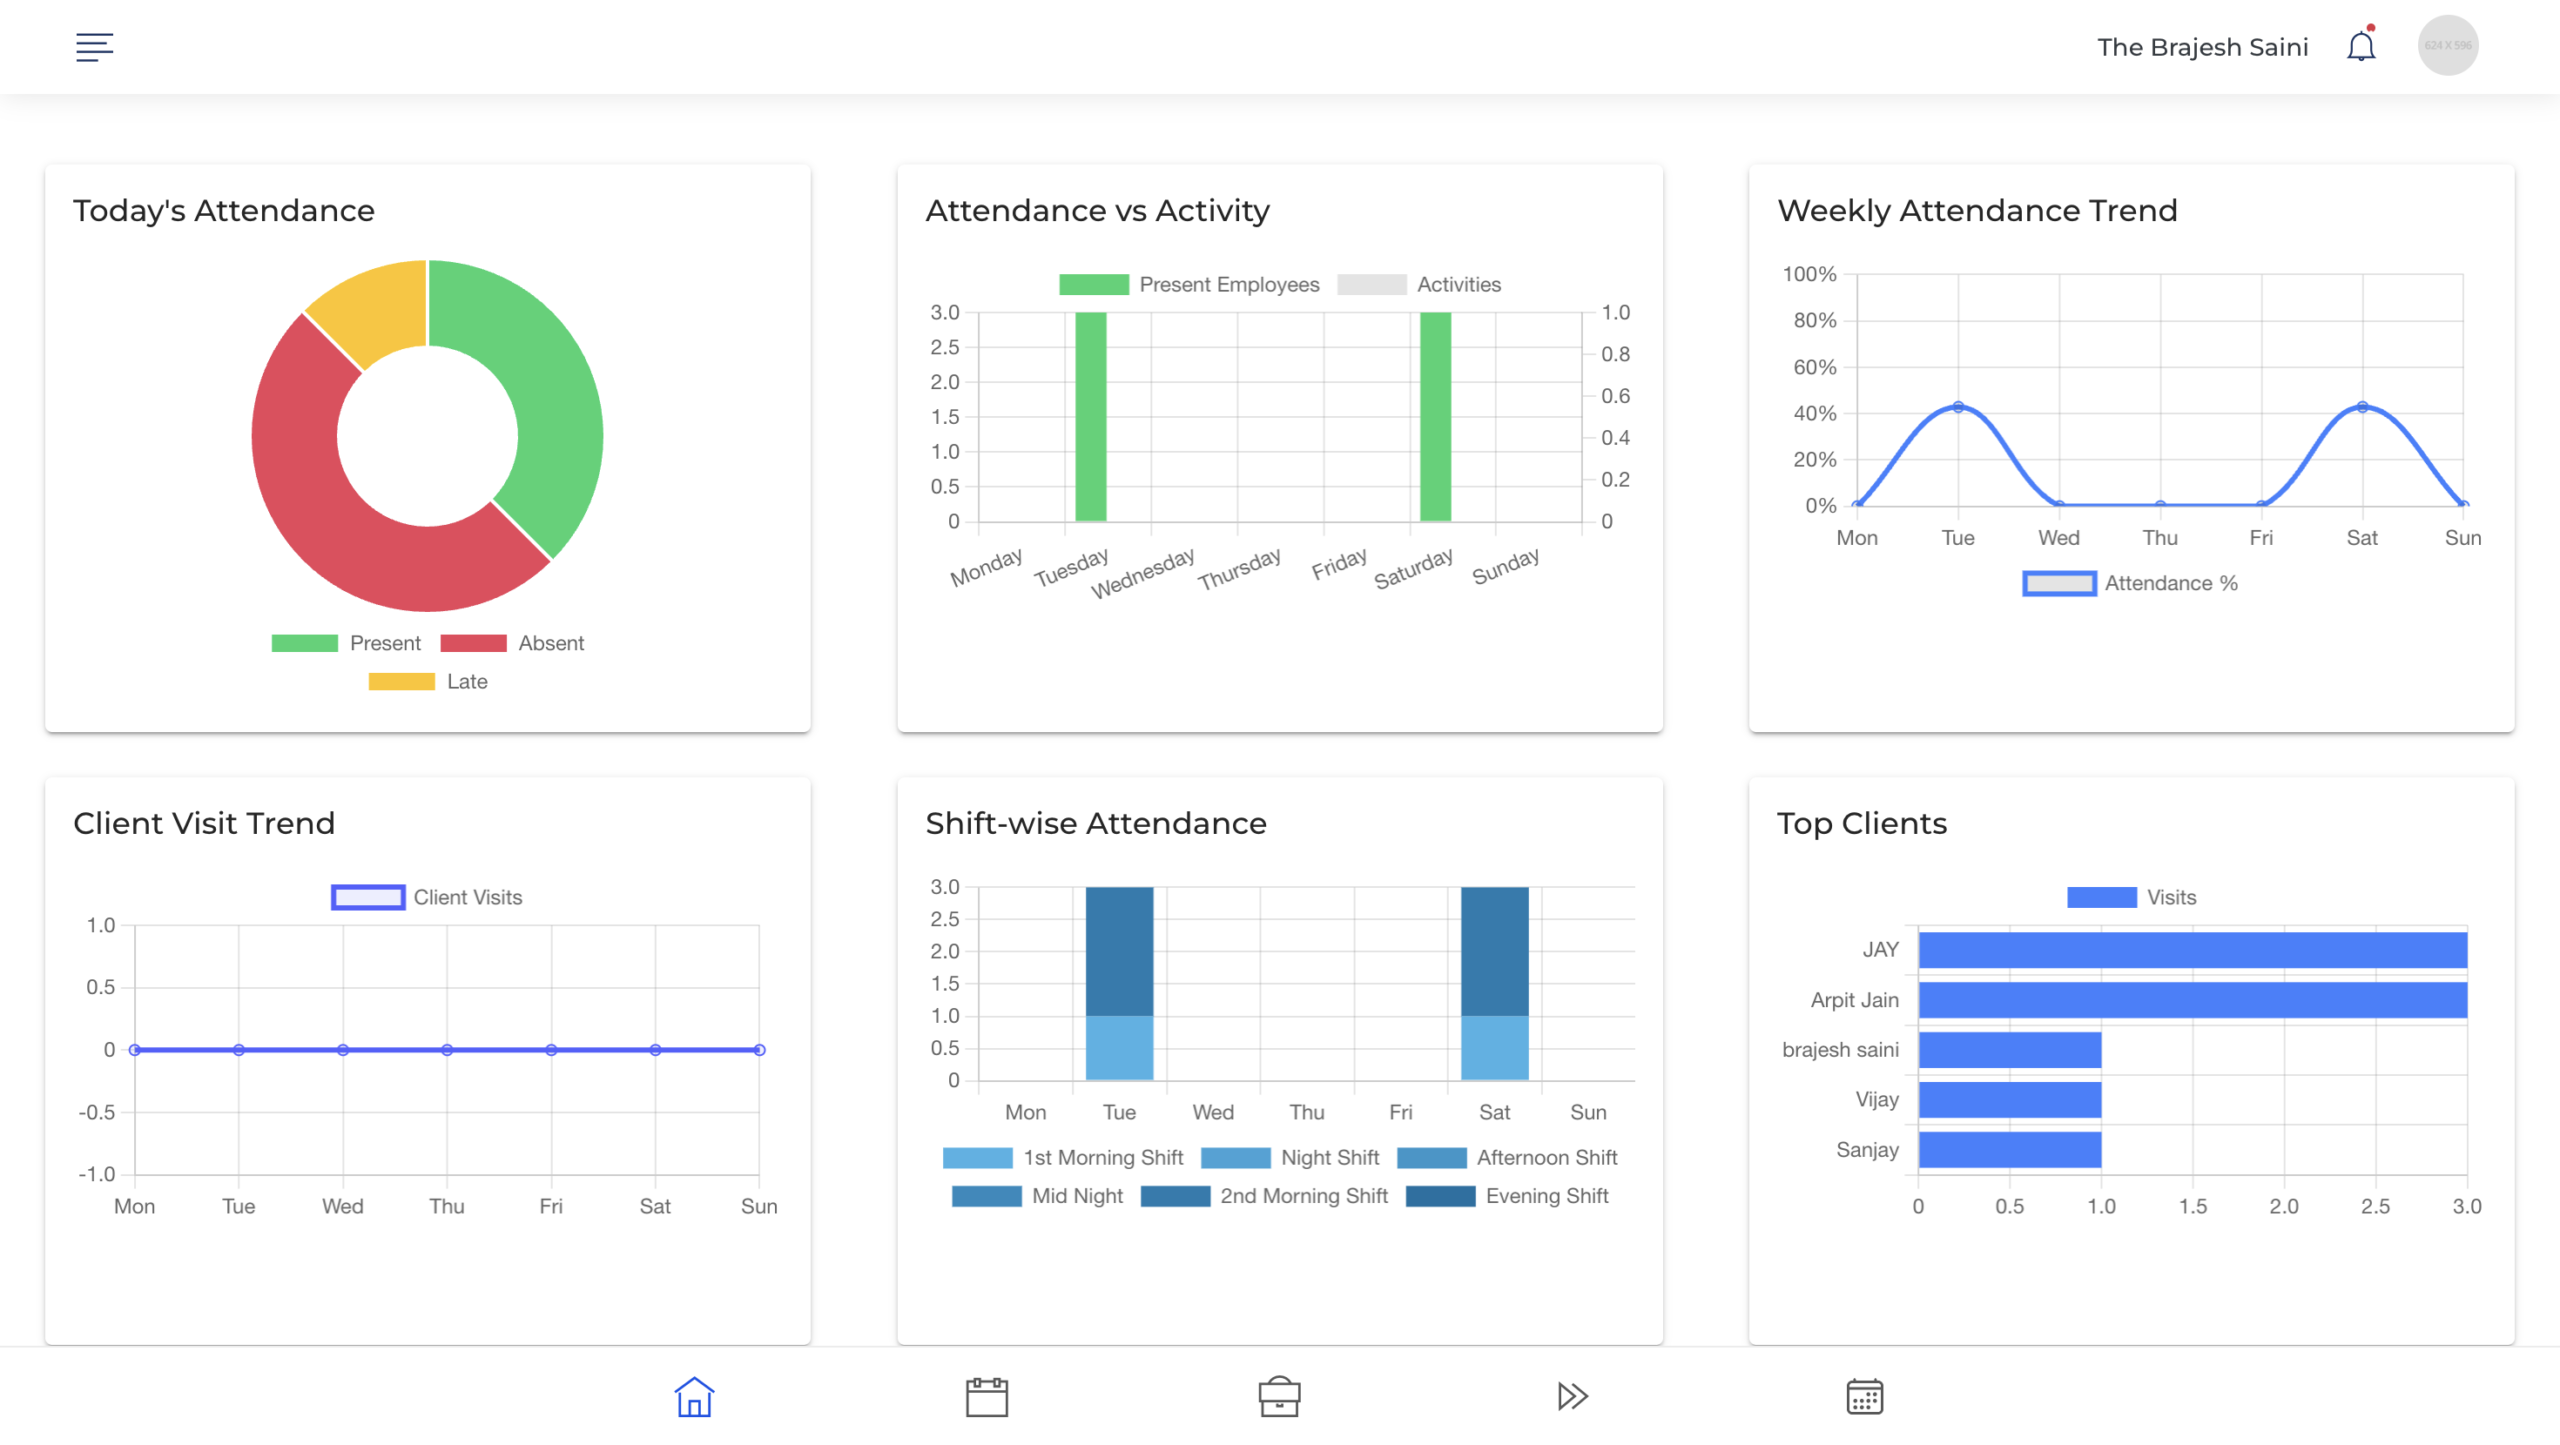Screen dimensions: 2560x1445
Task: Open the dotted calendar grid icon
Action: 1864,1396
